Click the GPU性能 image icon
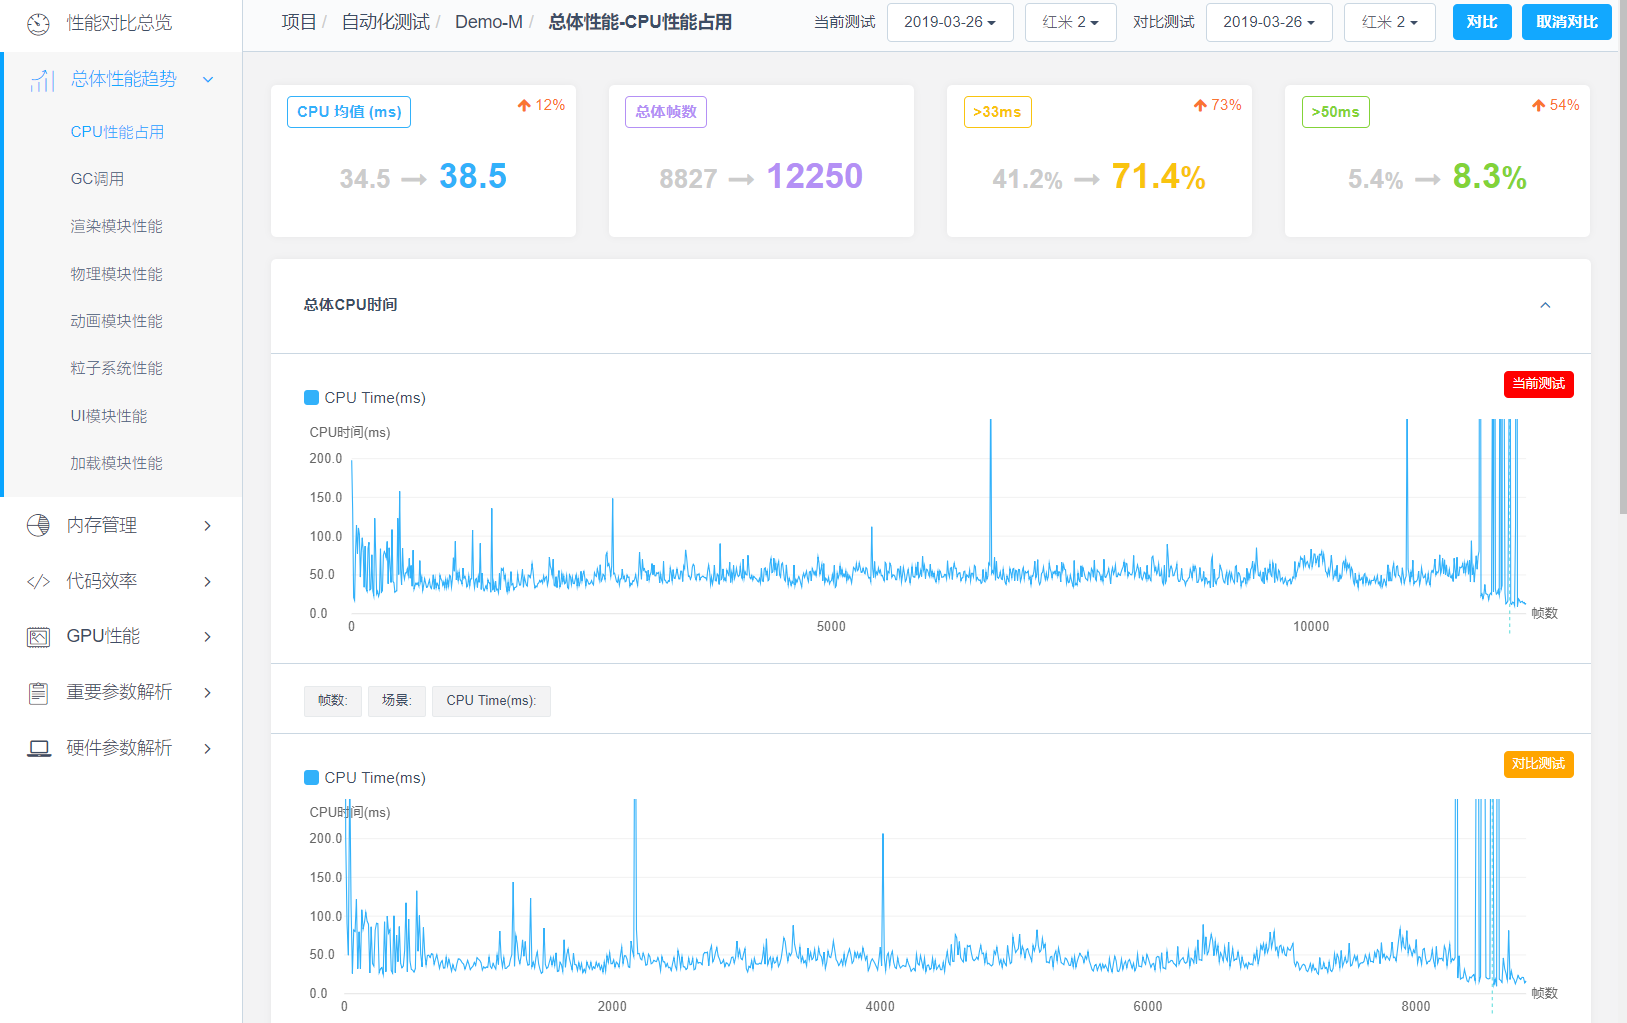The image size is (1627, 1023). (x=38, y=637)
